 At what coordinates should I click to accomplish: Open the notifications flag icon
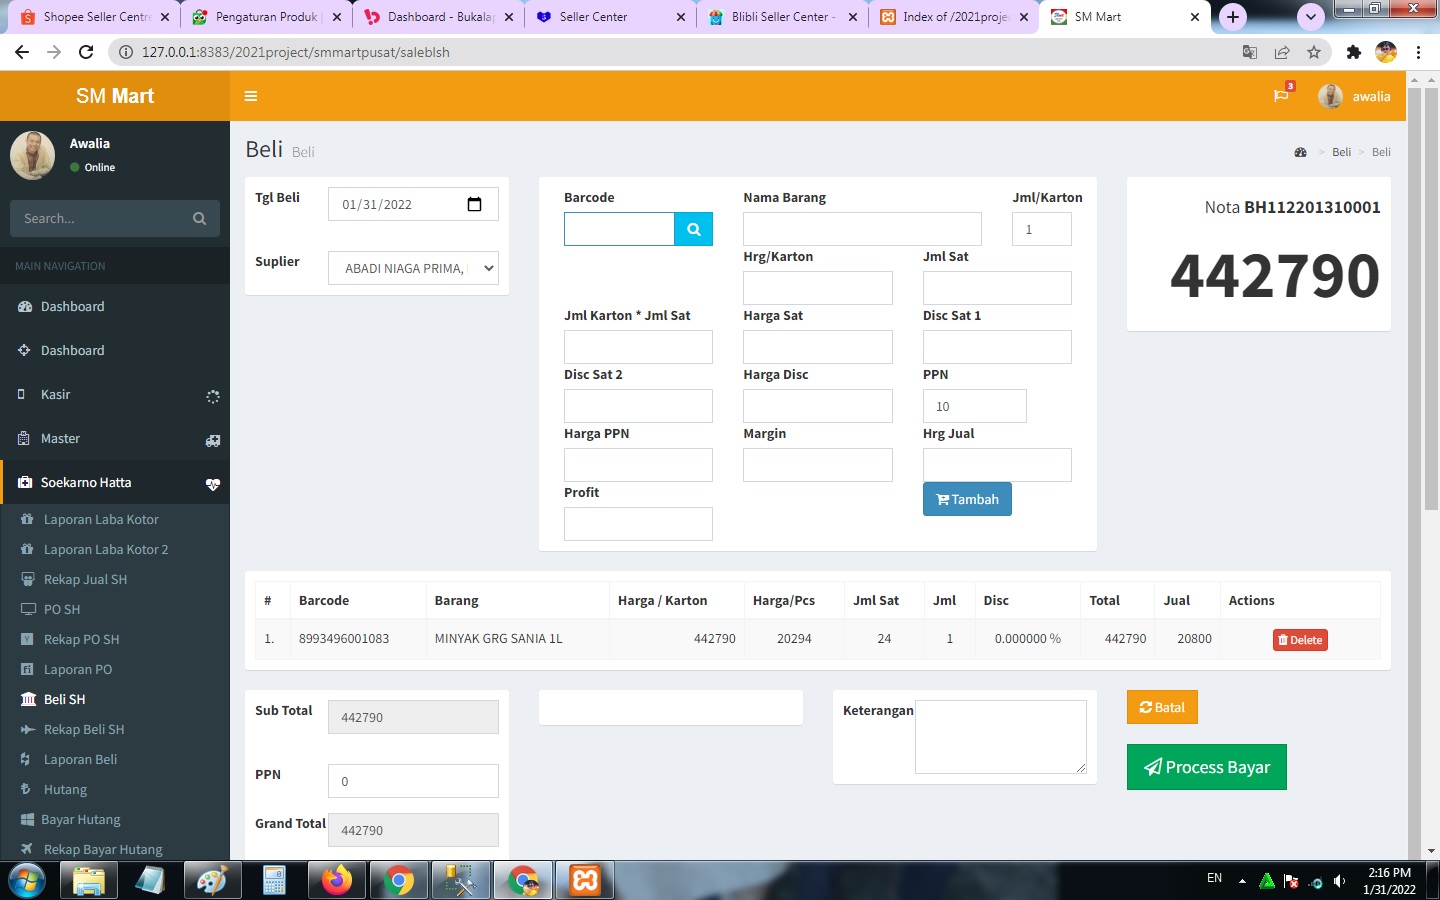coord(1280,96)
